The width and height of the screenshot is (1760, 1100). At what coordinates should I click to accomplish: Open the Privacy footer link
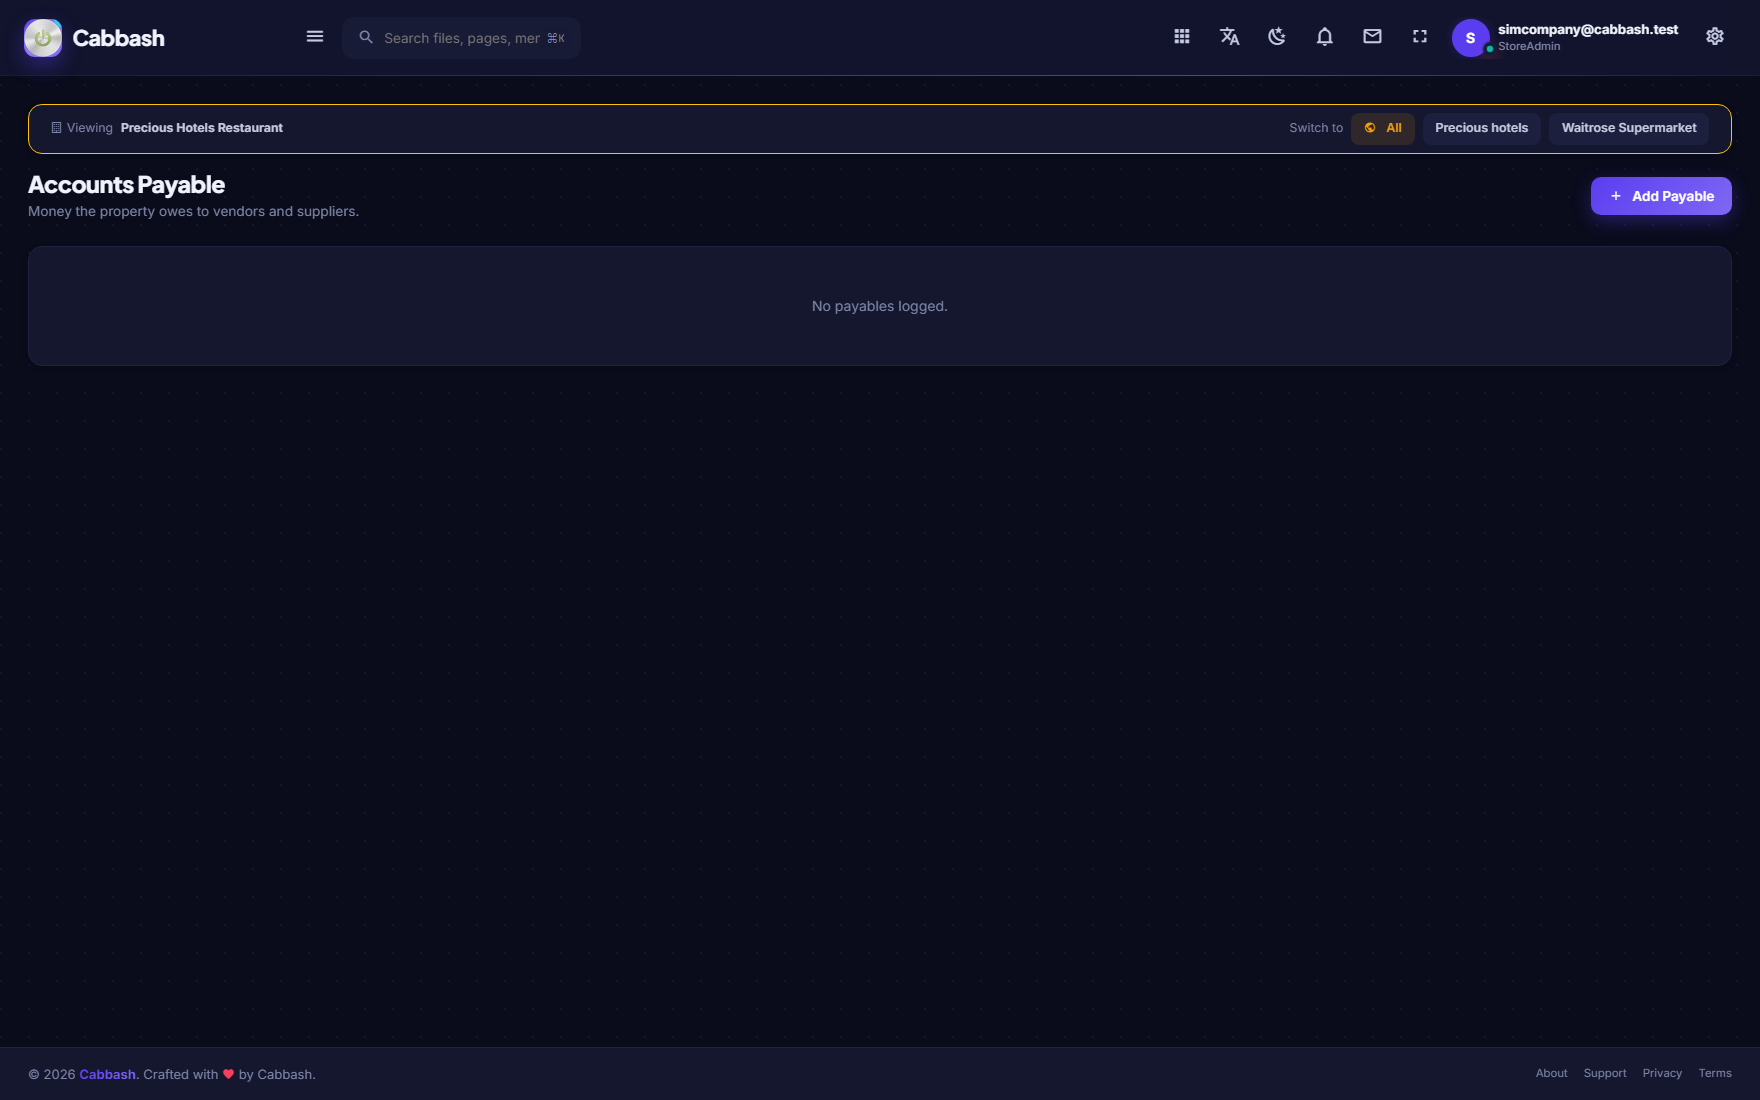tap(1662, 1073)
